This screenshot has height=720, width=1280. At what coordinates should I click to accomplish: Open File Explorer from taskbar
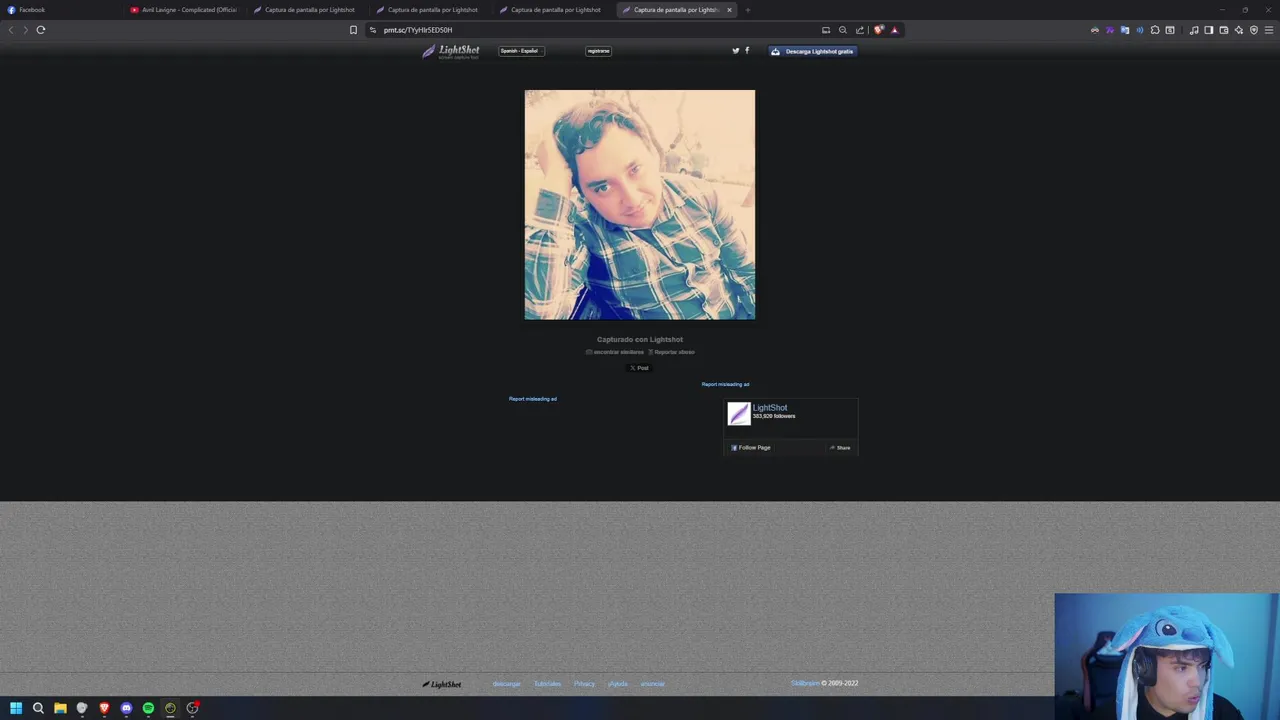point(60,708)
